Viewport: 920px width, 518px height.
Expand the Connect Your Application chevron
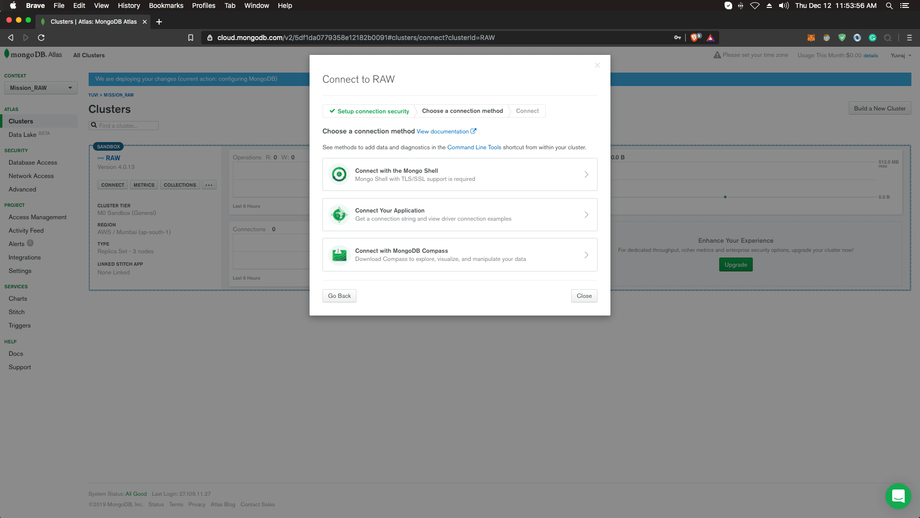(586, 214)
